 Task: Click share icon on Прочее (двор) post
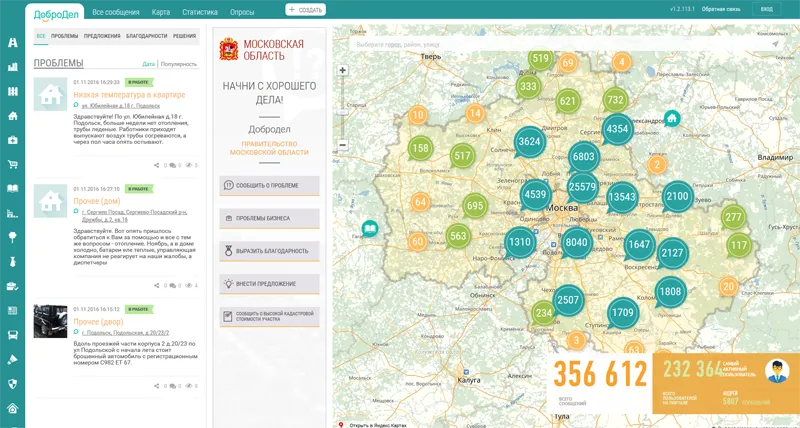click(x=157, y=386)
